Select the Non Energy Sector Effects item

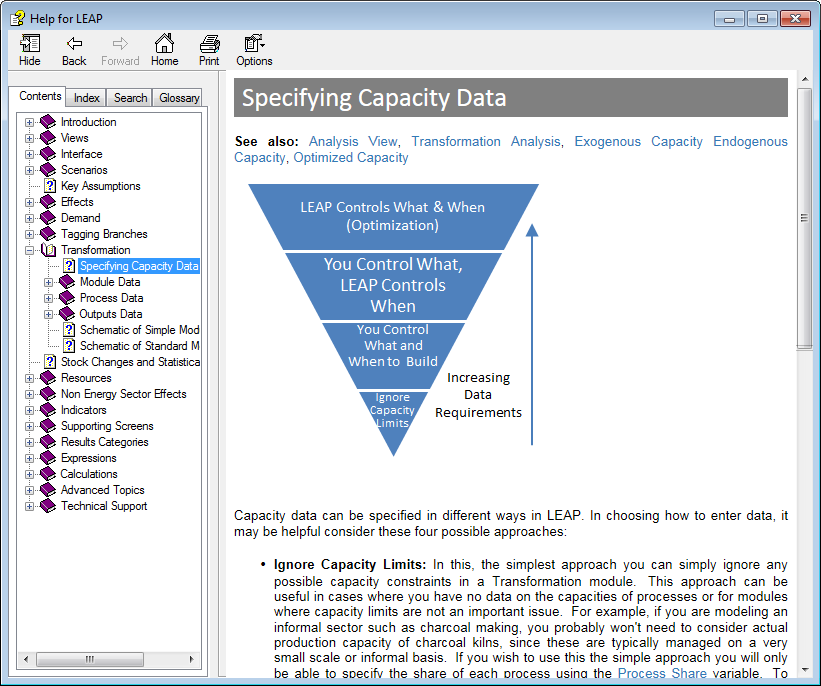pos(124,394)
